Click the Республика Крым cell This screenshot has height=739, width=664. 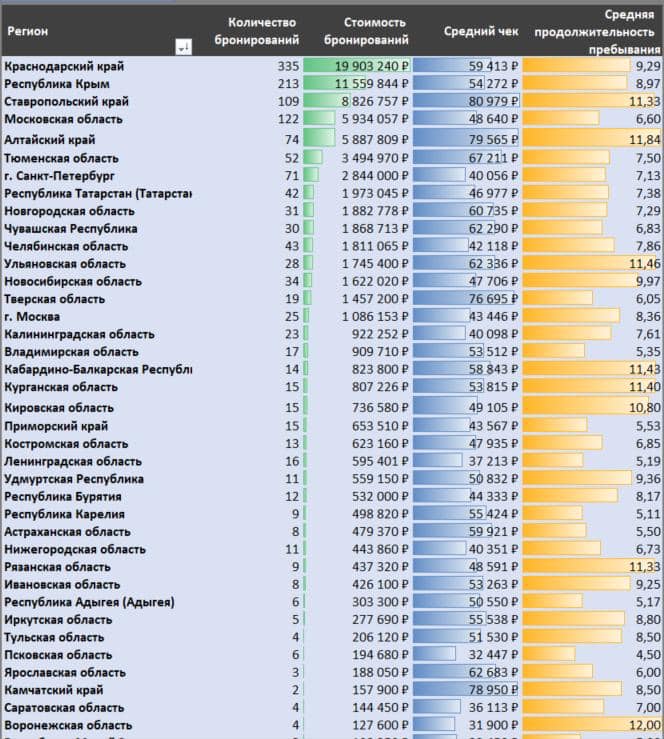[x=57, y=84]
